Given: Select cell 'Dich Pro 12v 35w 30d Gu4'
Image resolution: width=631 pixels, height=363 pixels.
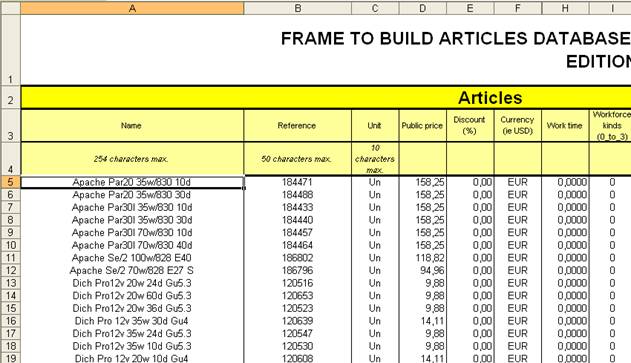Looking at the screenshot, I should point(132,321).
